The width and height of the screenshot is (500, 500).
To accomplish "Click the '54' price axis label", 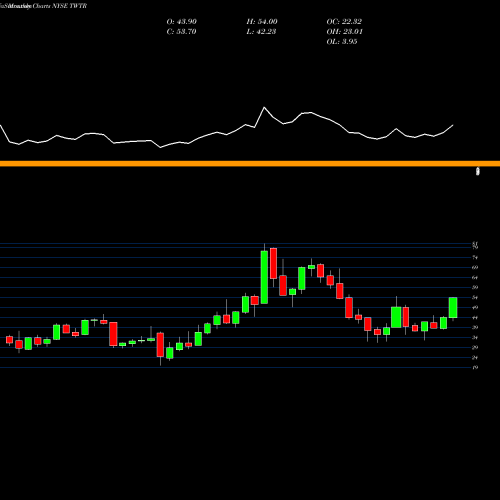I will pos(475,297).
